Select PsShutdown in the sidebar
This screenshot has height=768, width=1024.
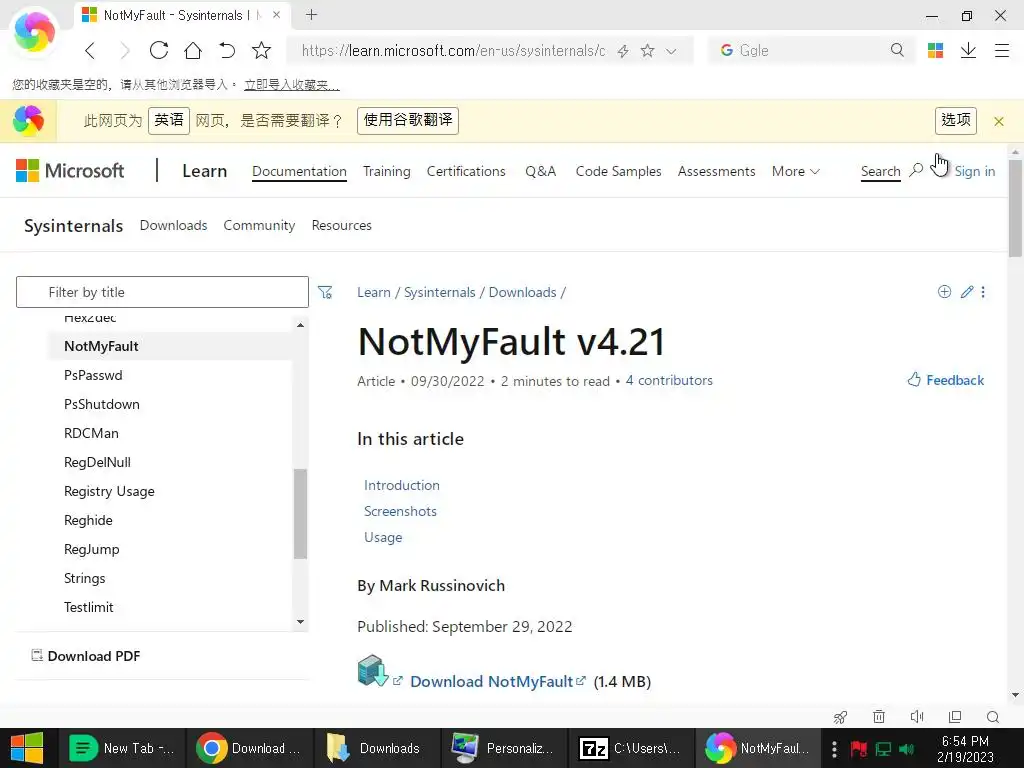[101, 404]
